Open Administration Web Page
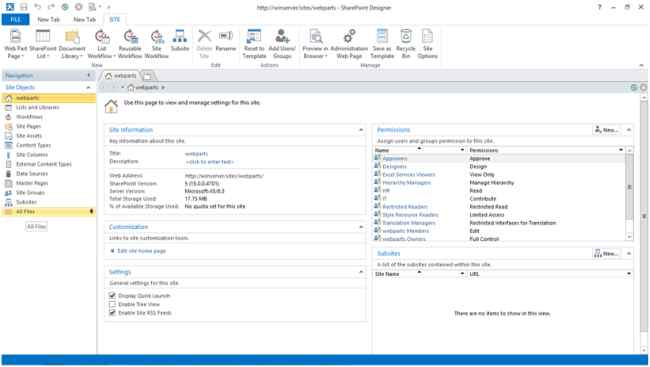The width and height of the screenshot is (650, 367). 349,44
